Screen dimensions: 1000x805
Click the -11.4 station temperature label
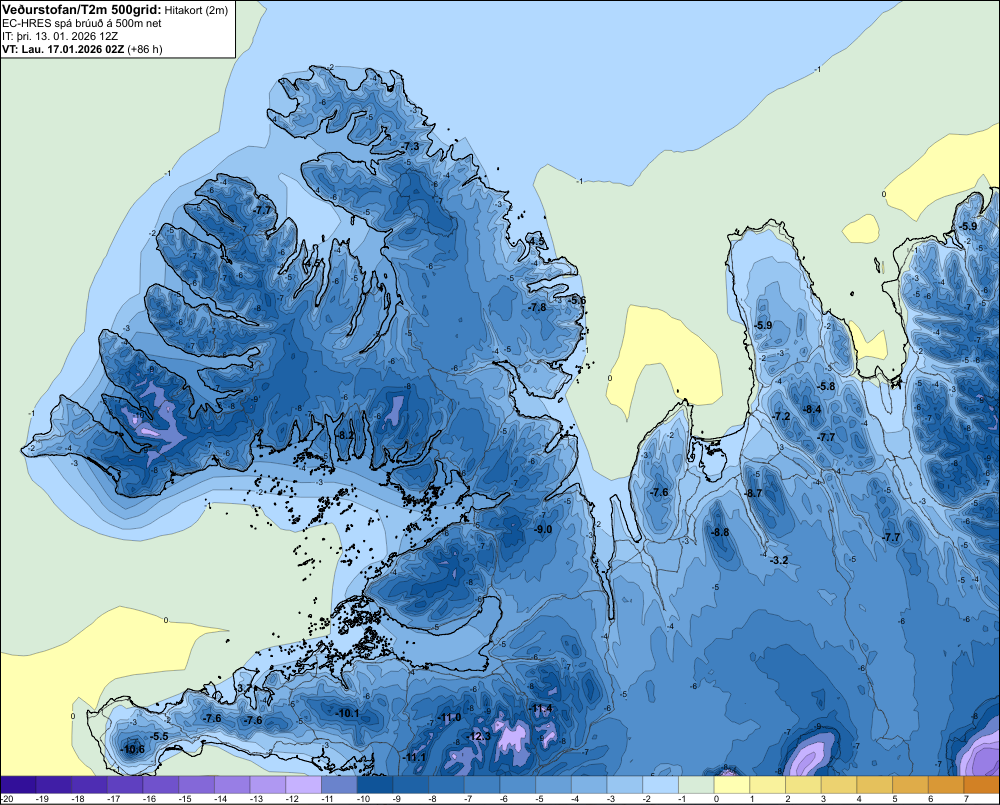pyautogui.click(x=541, y=708)
